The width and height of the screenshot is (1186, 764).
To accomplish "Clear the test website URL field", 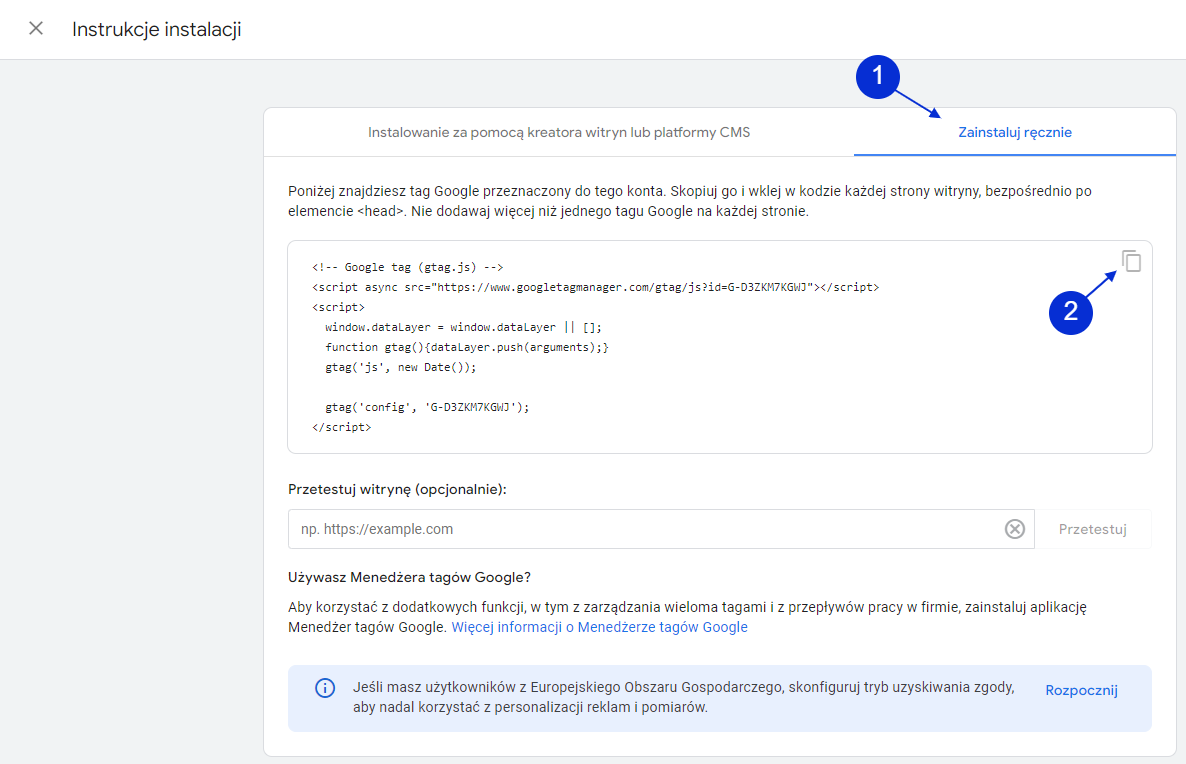I will pyautogui.click(x=1014, y=529).
